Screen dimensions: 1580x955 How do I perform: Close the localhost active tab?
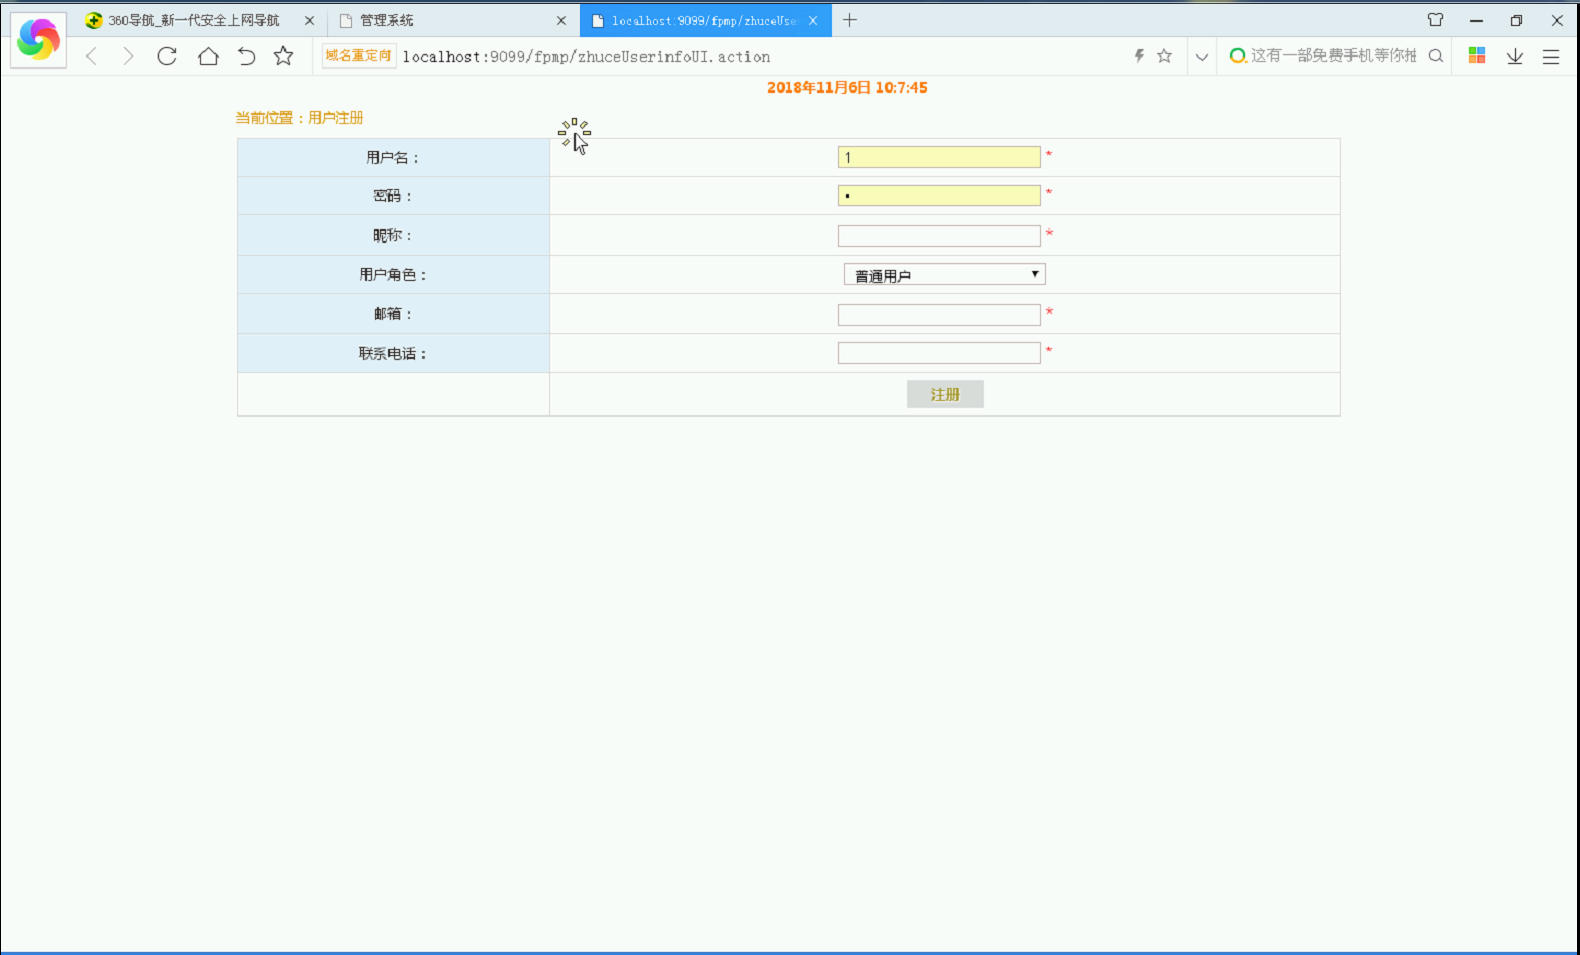813,20
